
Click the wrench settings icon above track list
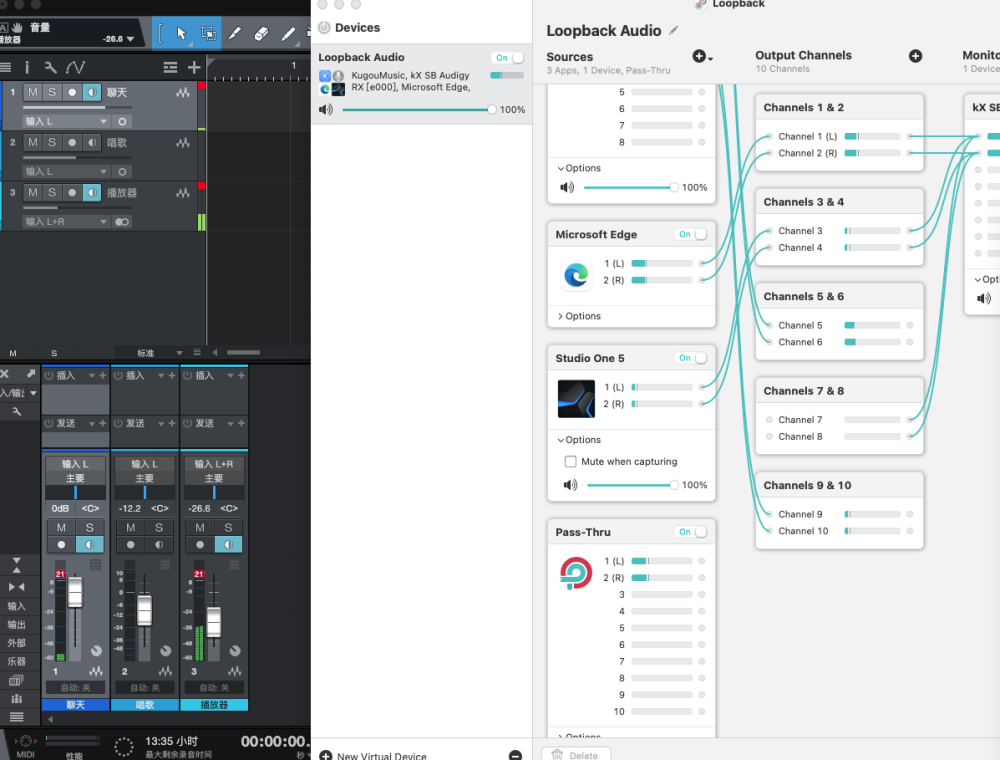click(x=50, y=67)
